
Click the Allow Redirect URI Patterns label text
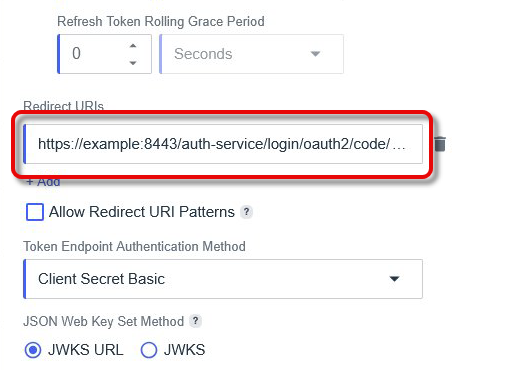(142, 212)
